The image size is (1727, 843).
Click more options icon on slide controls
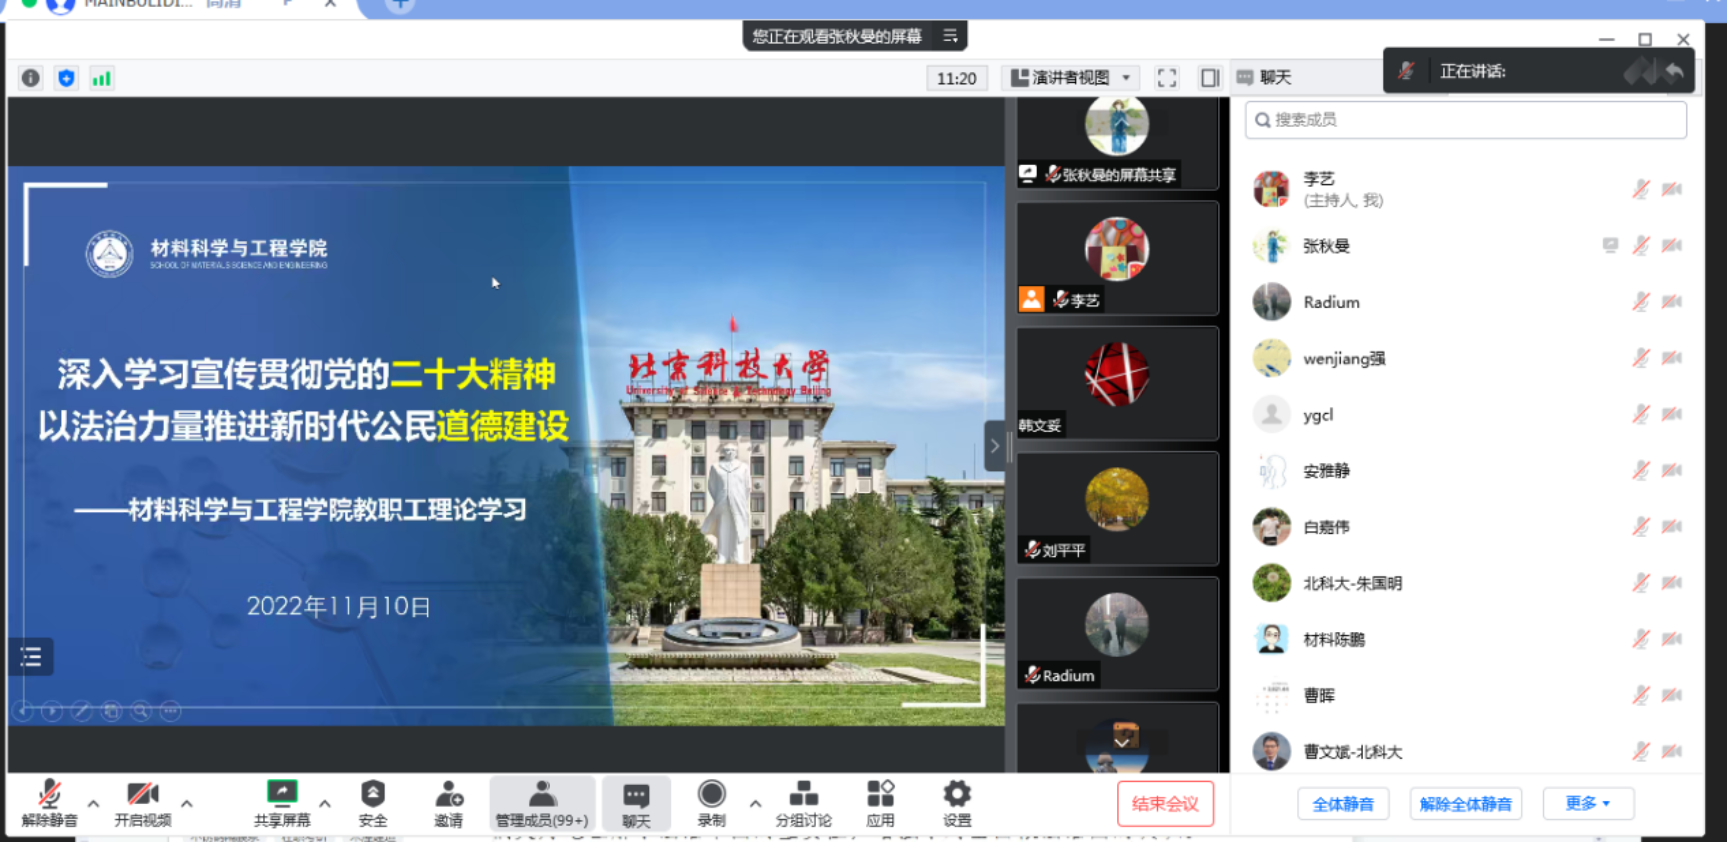[x=171, y=711]
